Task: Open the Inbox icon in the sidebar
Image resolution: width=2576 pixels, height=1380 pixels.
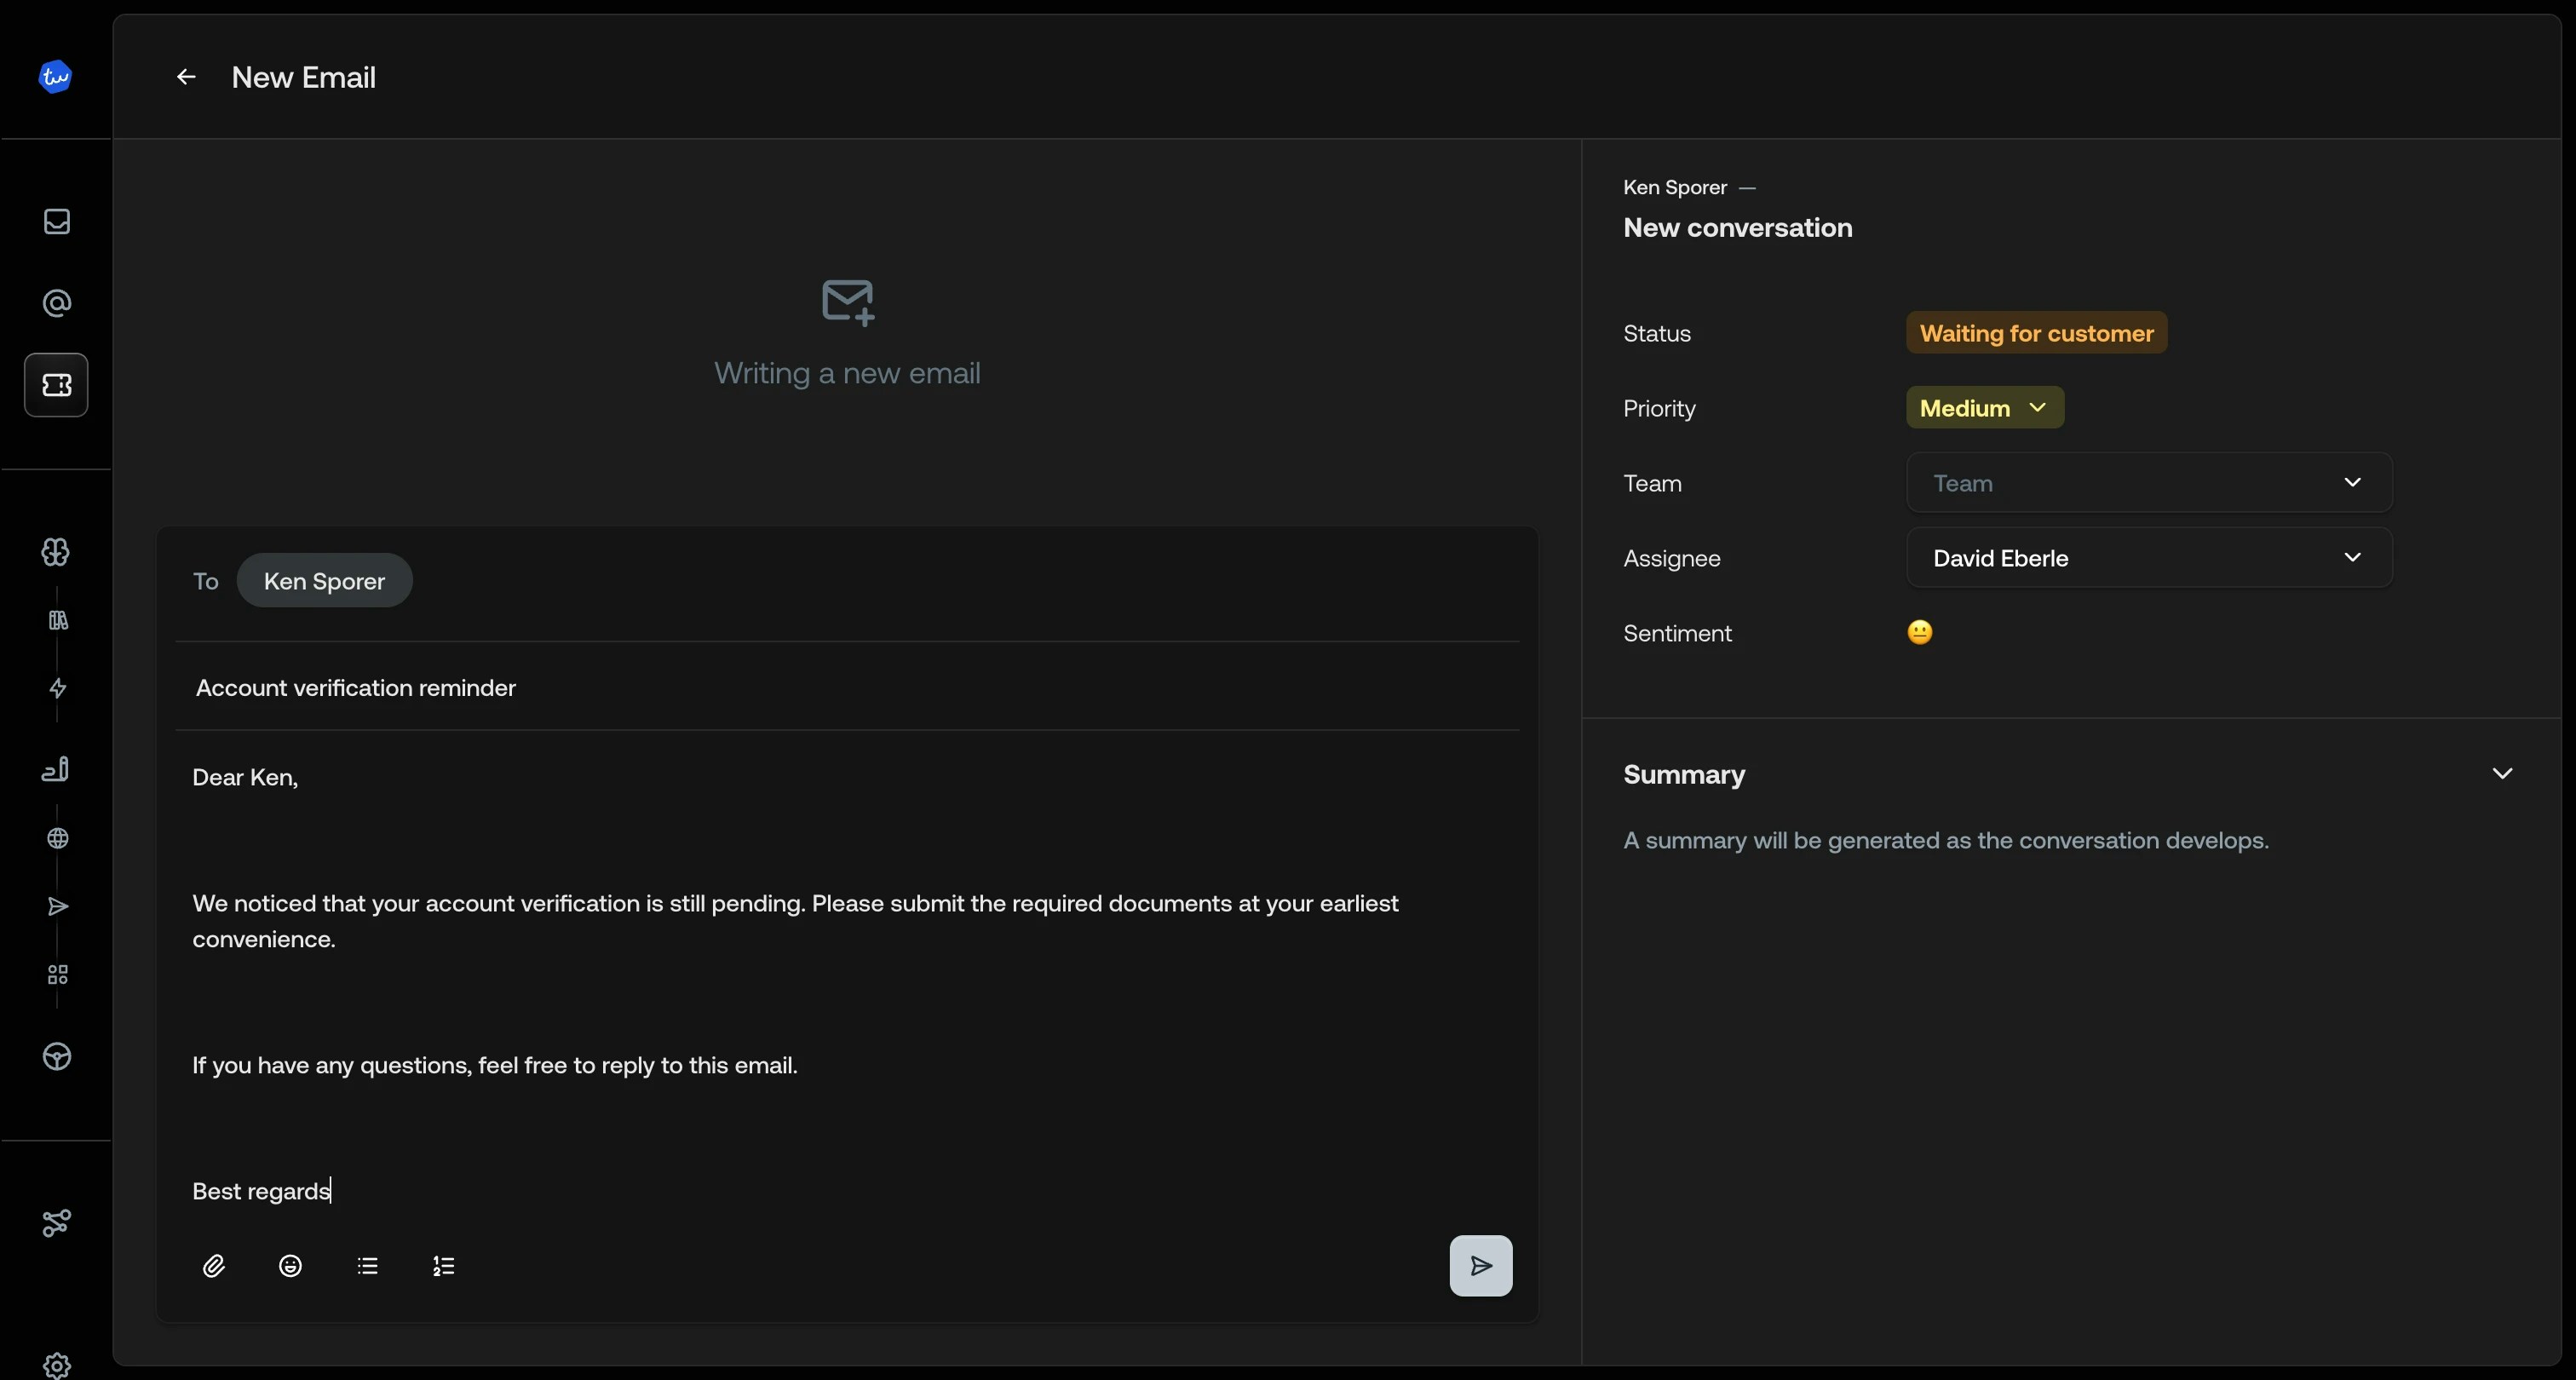Action: 56,221
